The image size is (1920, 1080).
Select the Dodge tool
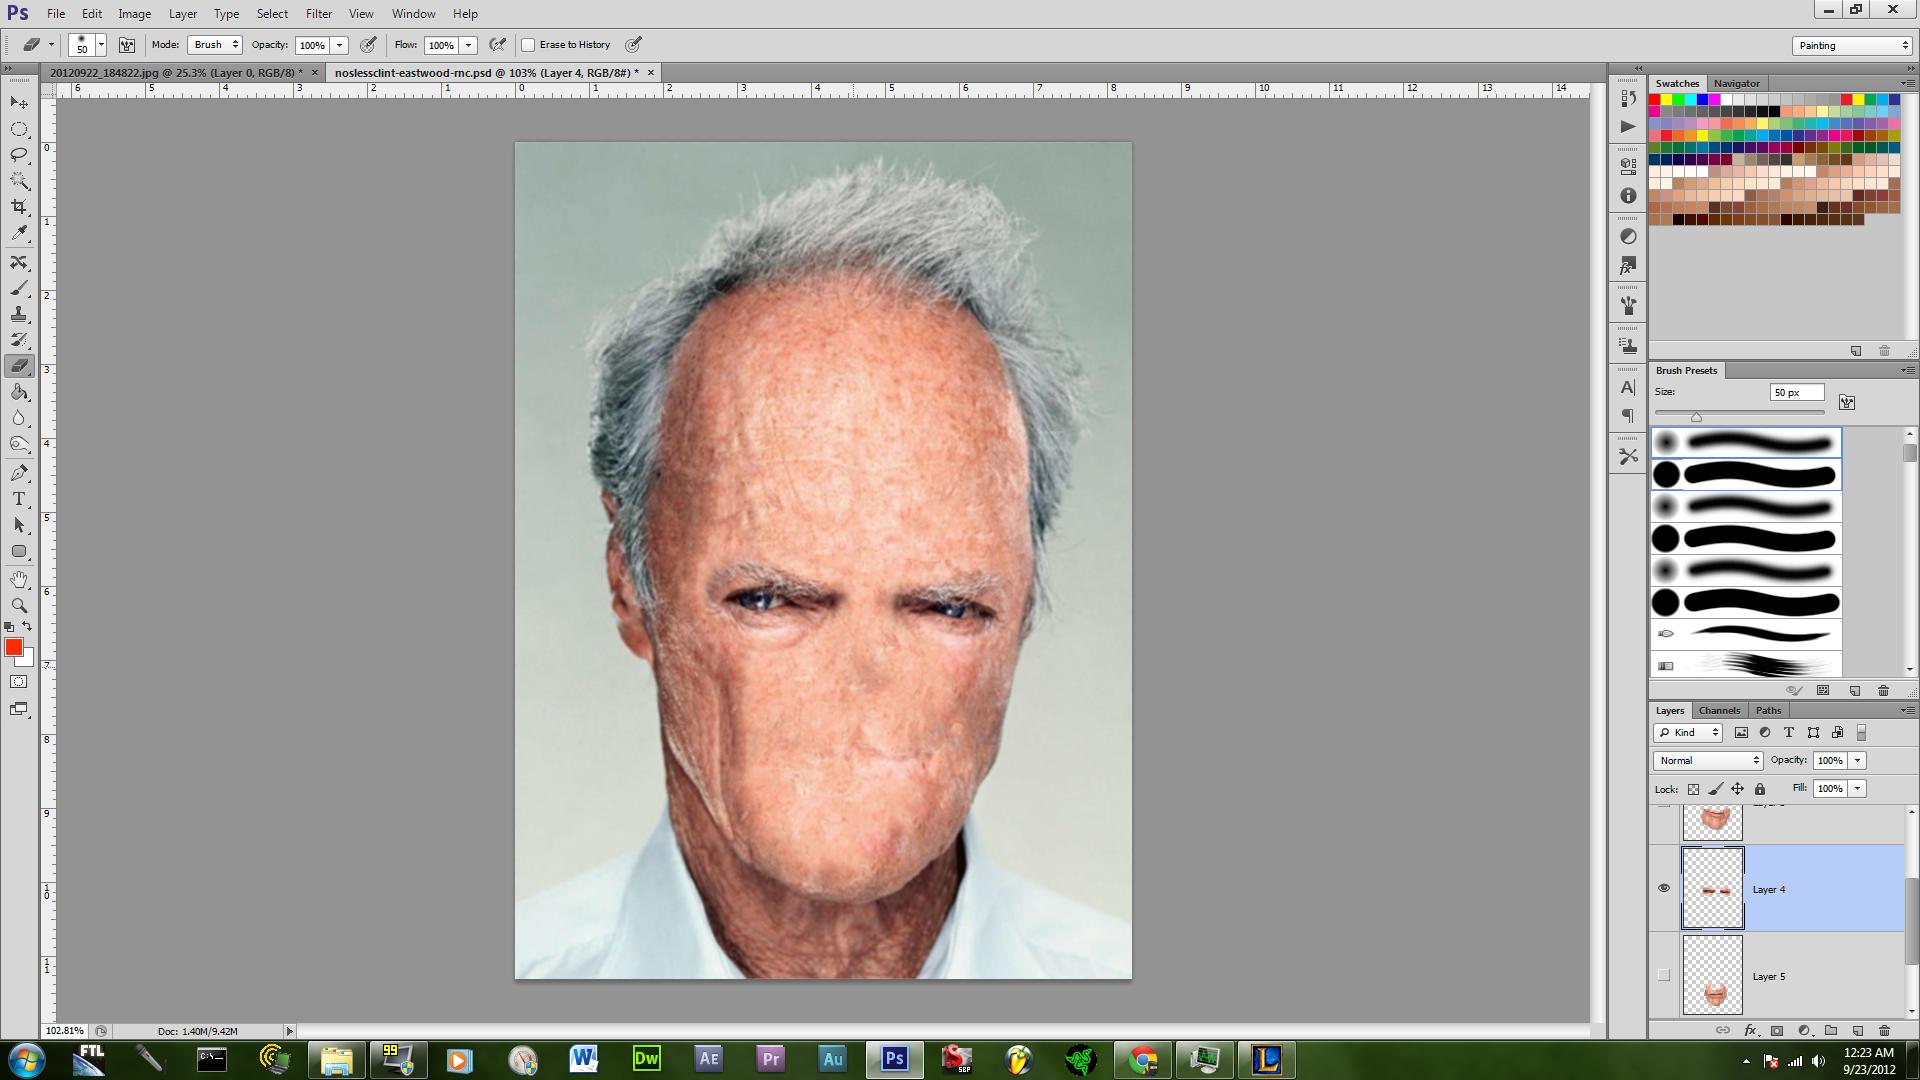[x=19, y=444]
